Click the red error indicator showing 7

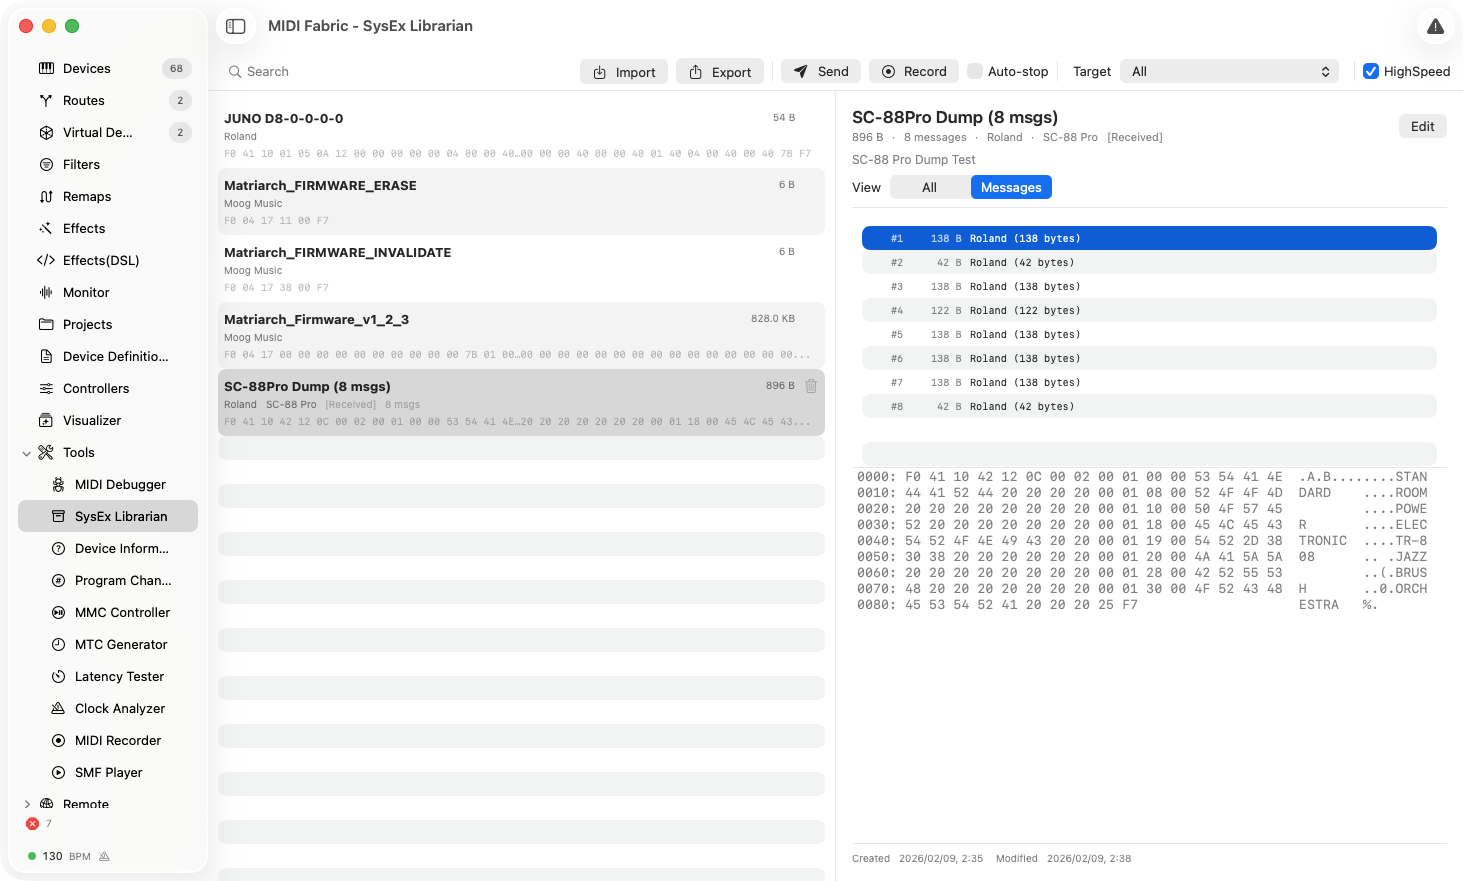32,823
